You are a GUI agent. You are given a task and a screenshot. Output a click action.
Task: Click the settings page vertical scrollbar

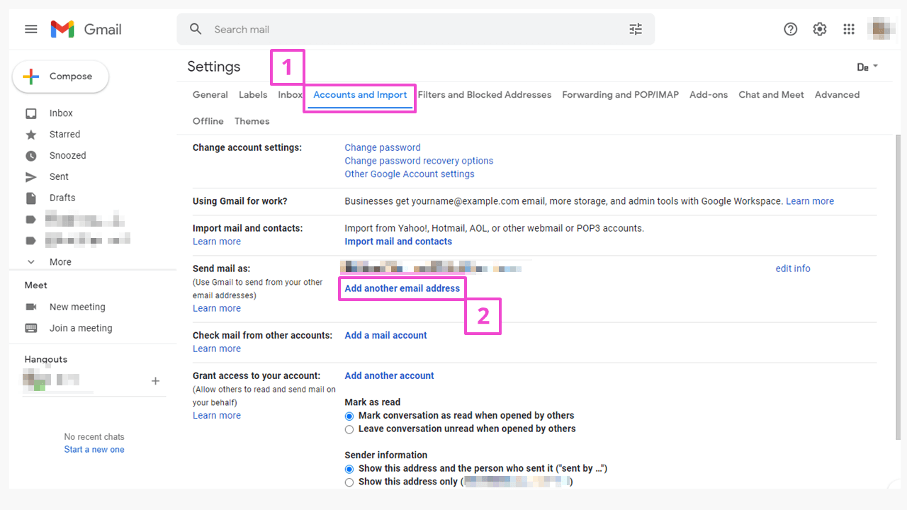pos(898,287)
